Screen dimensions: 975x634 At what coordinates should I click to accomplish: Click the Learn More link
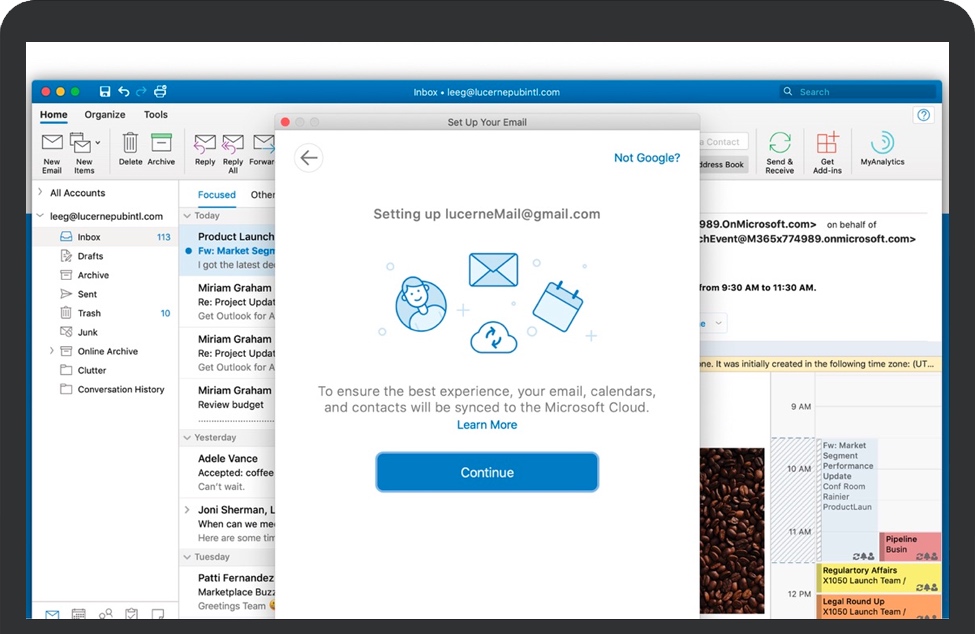pos(487,425)
